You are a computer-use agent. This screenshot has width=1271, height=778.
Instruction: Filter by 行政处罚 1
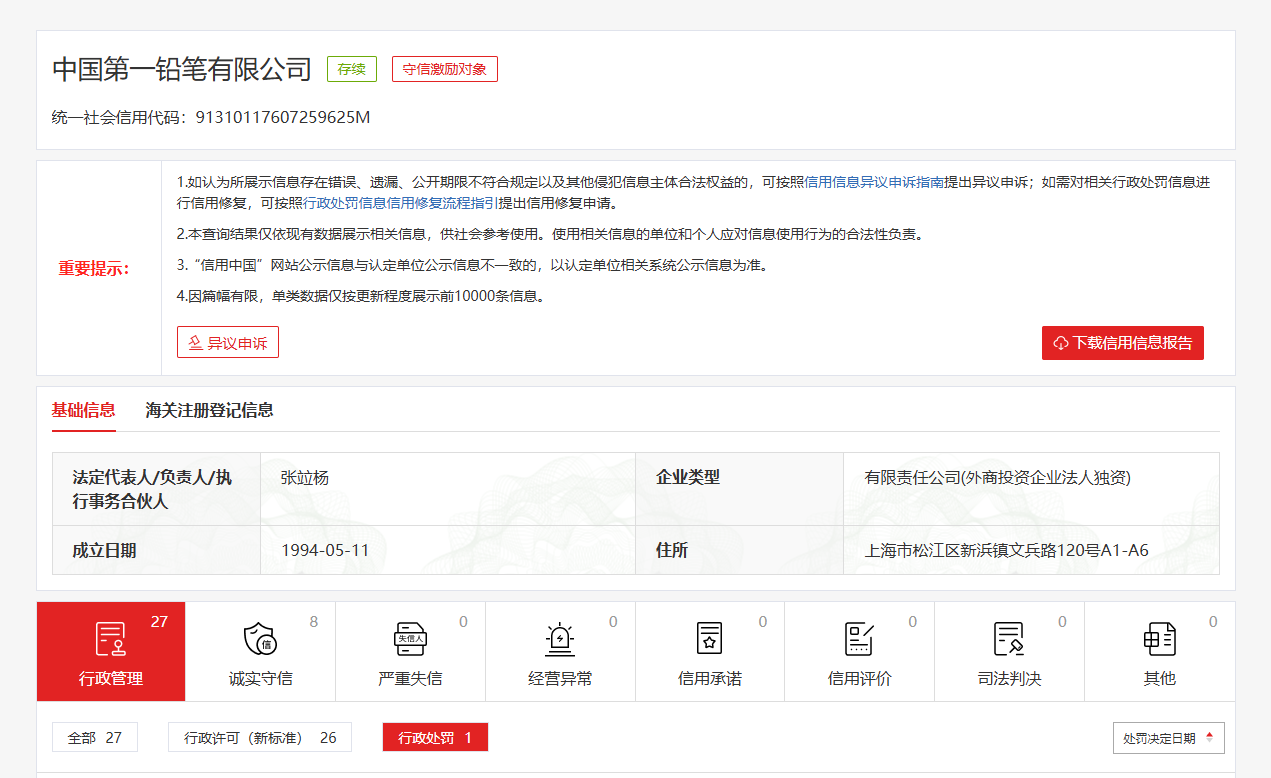coord(435,738)
